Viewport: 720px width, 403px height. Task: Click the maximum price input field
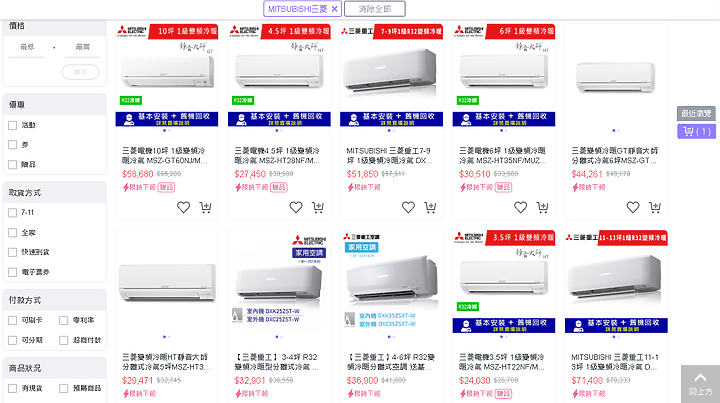point(83,47)
